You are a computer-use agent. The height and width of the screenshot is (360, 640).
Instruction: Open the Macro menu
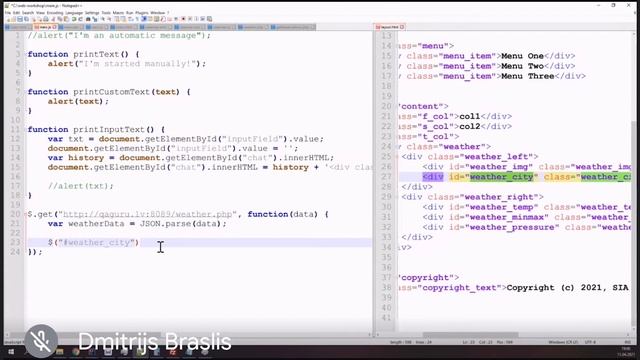(x=118, y=13)
